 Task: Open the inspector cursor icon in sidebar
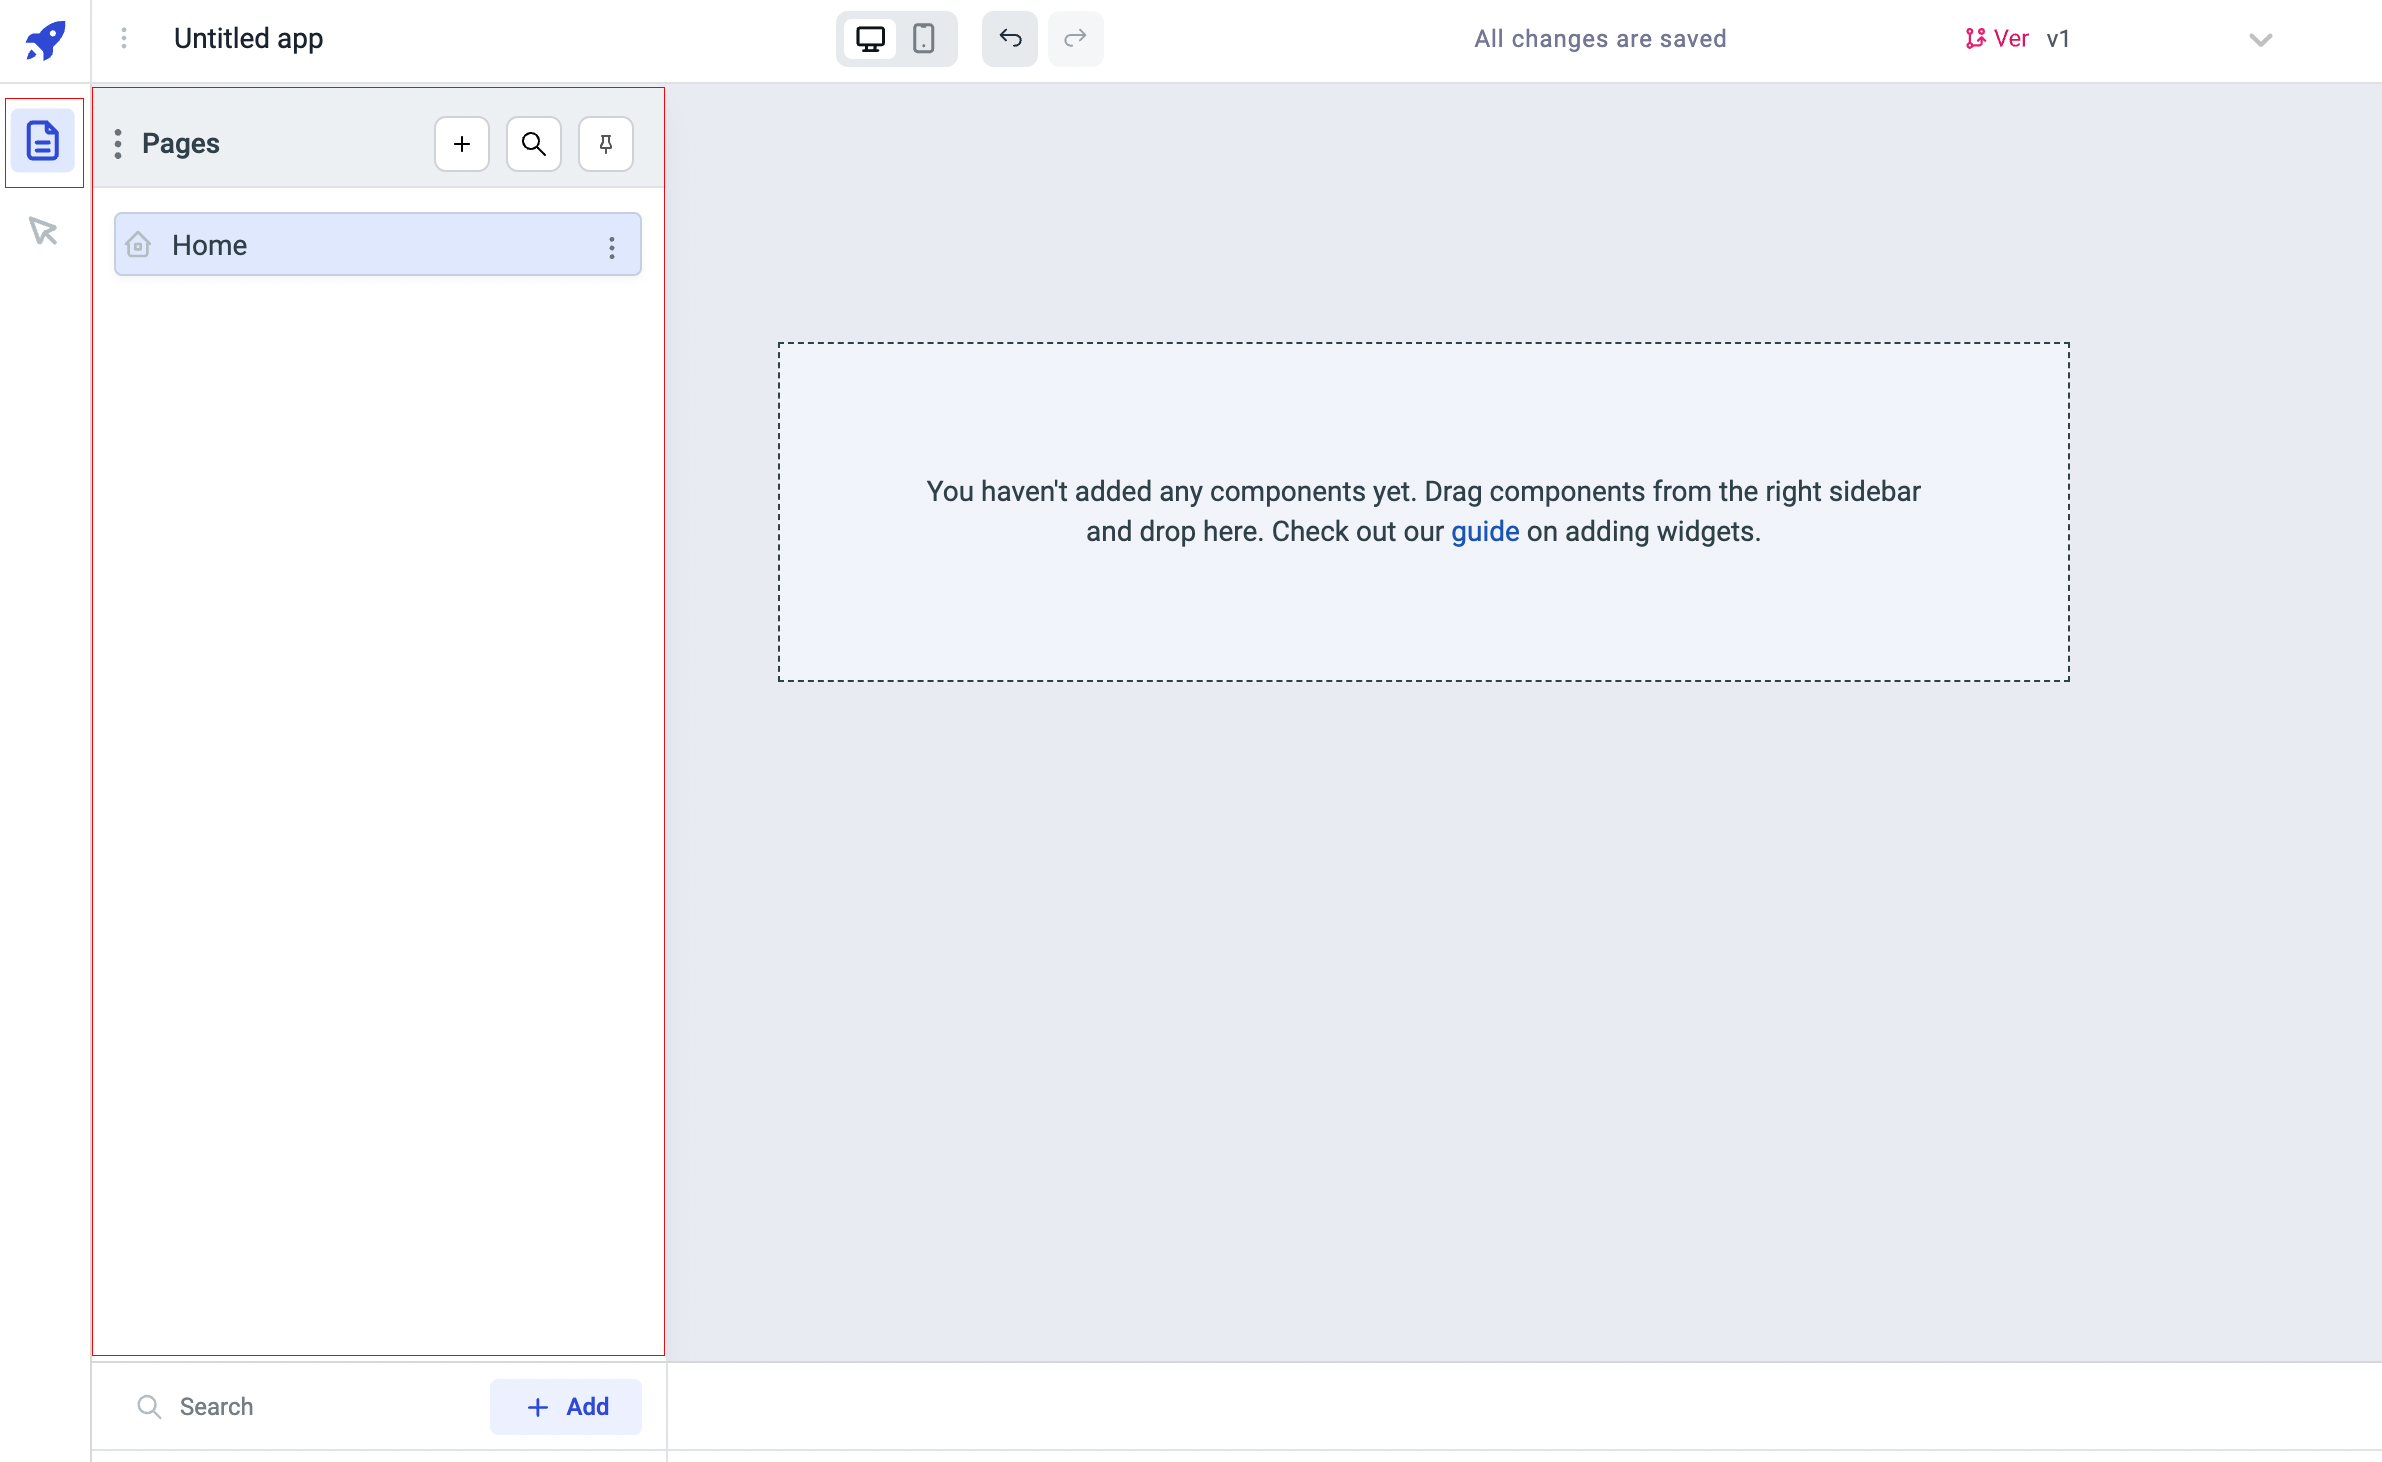pyautogui.click(x=43, y=231)
